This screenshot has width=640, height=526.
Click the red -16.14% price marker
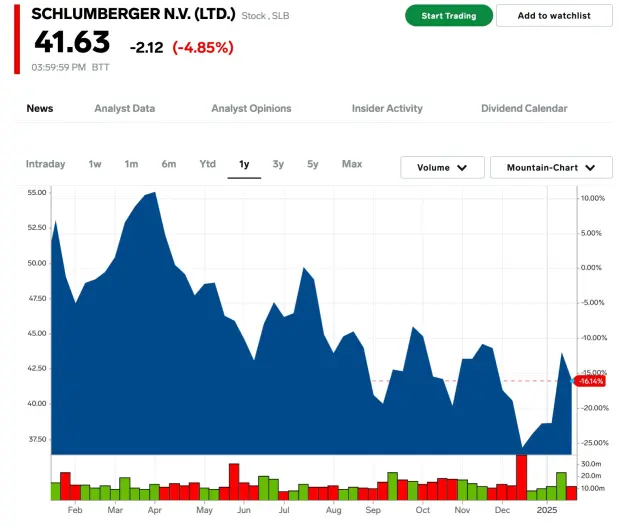pyautogui.click(x=591, y=381)
